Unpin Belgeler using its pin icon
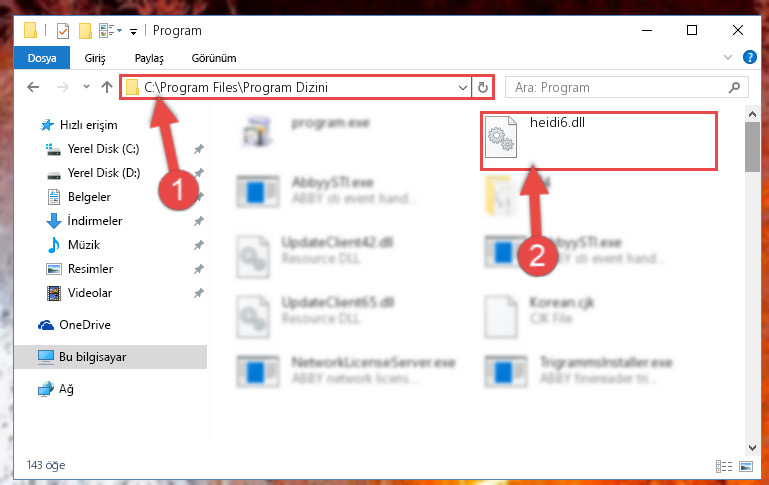769x485 pixels. click(x=198, y=197)
